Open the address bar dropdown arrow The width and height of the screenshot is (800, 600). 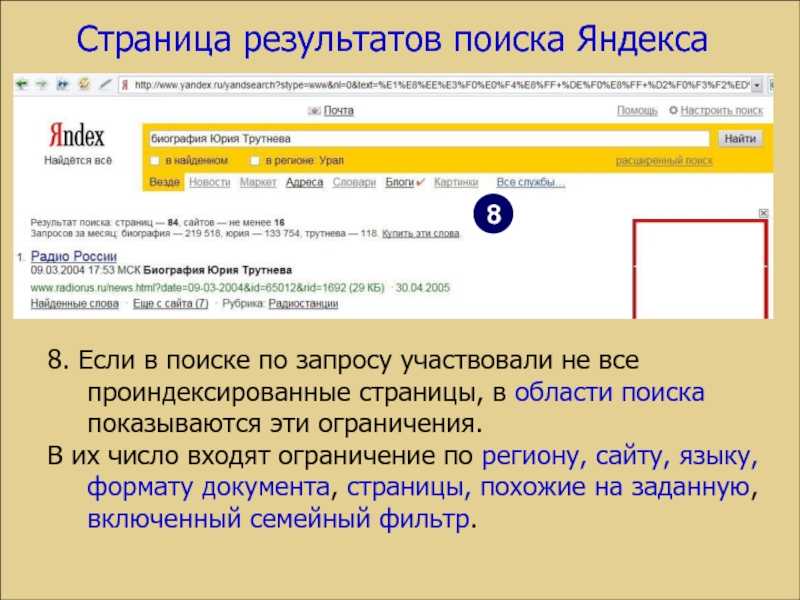(757, 85)
